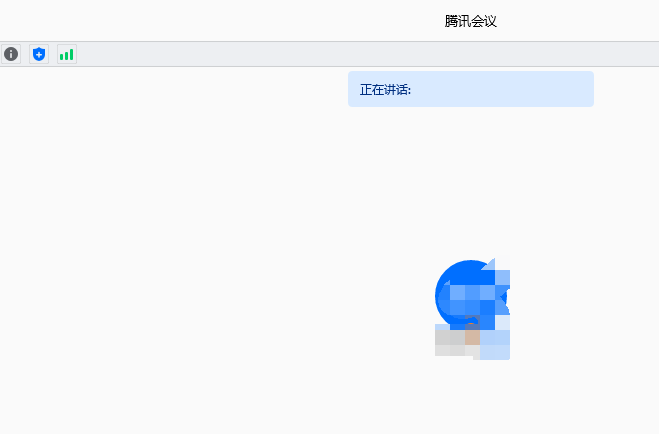Click the 腾讯会议 window title

click(x=471, y=21)
